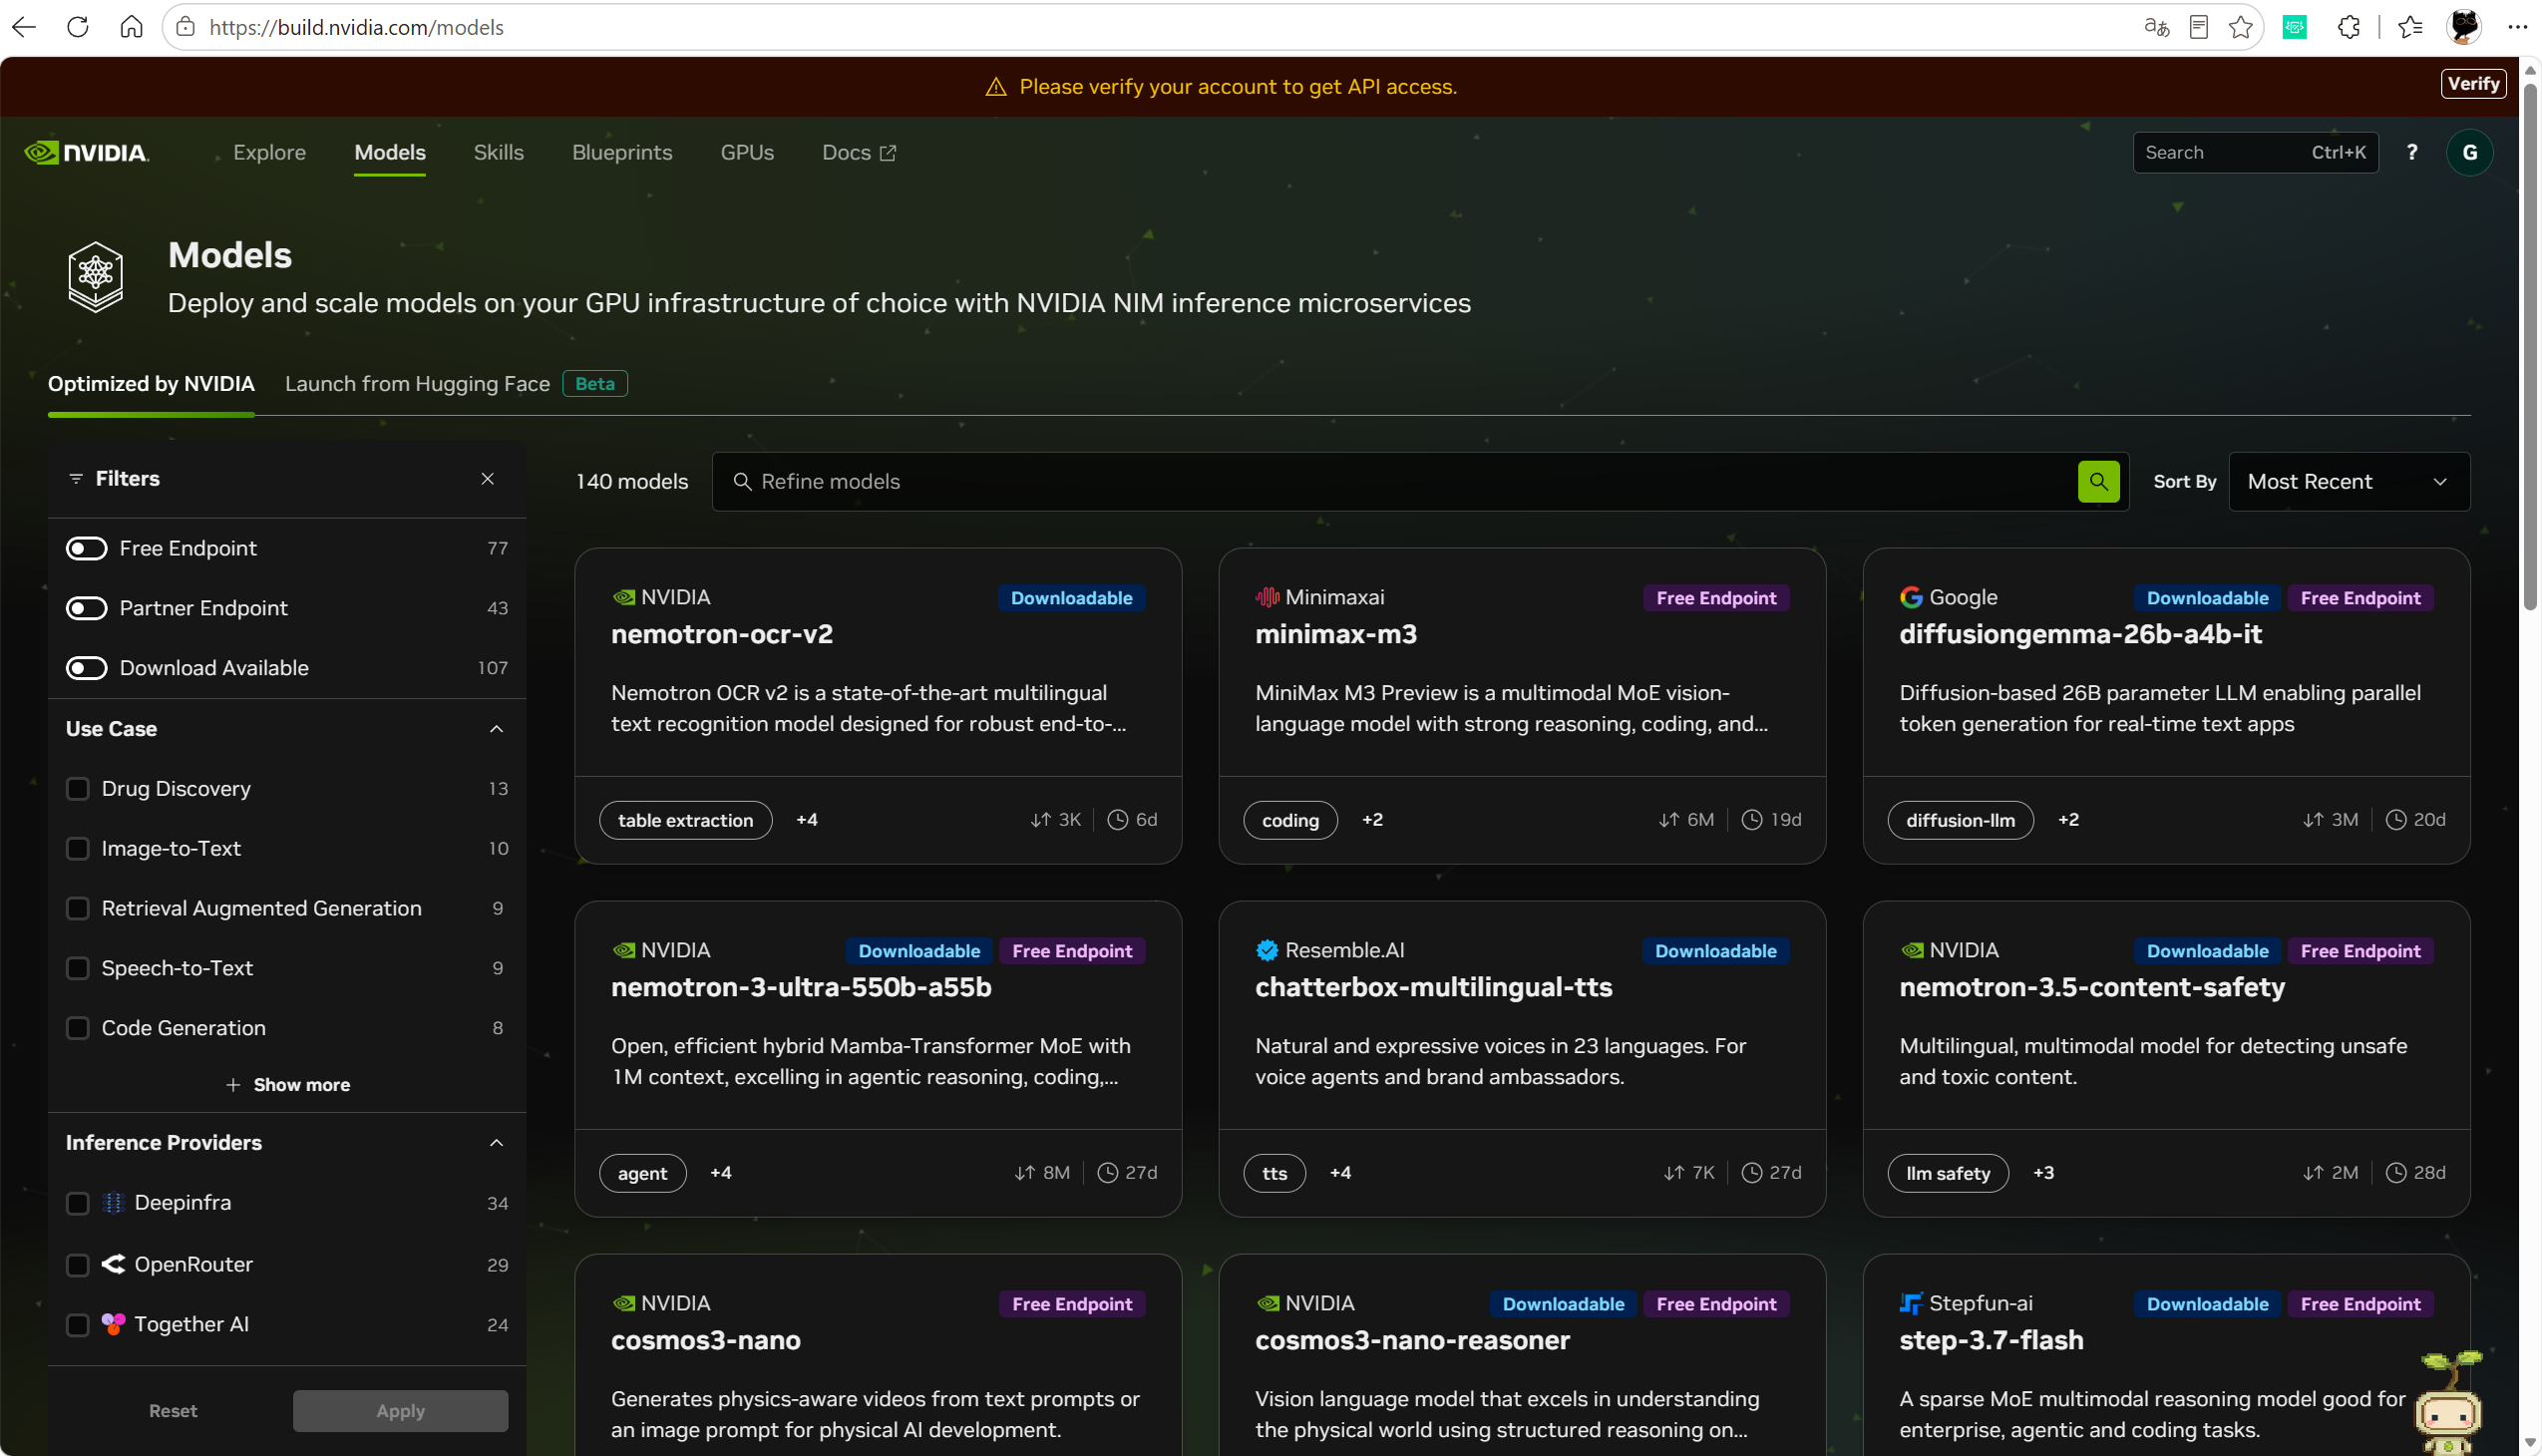Open reader view icon in address bar

(2198, 27)
